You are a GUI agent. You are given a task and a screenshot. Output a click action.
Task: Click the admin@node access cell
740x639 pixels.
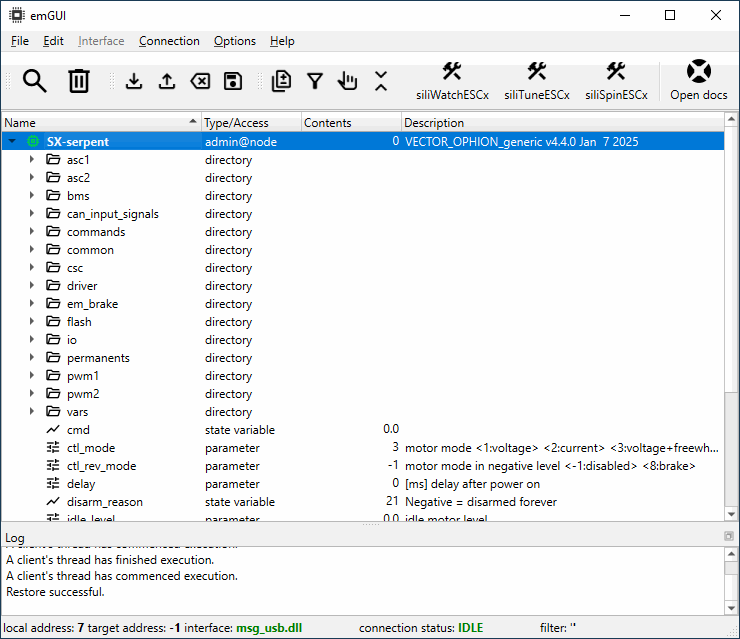[241, 142]
